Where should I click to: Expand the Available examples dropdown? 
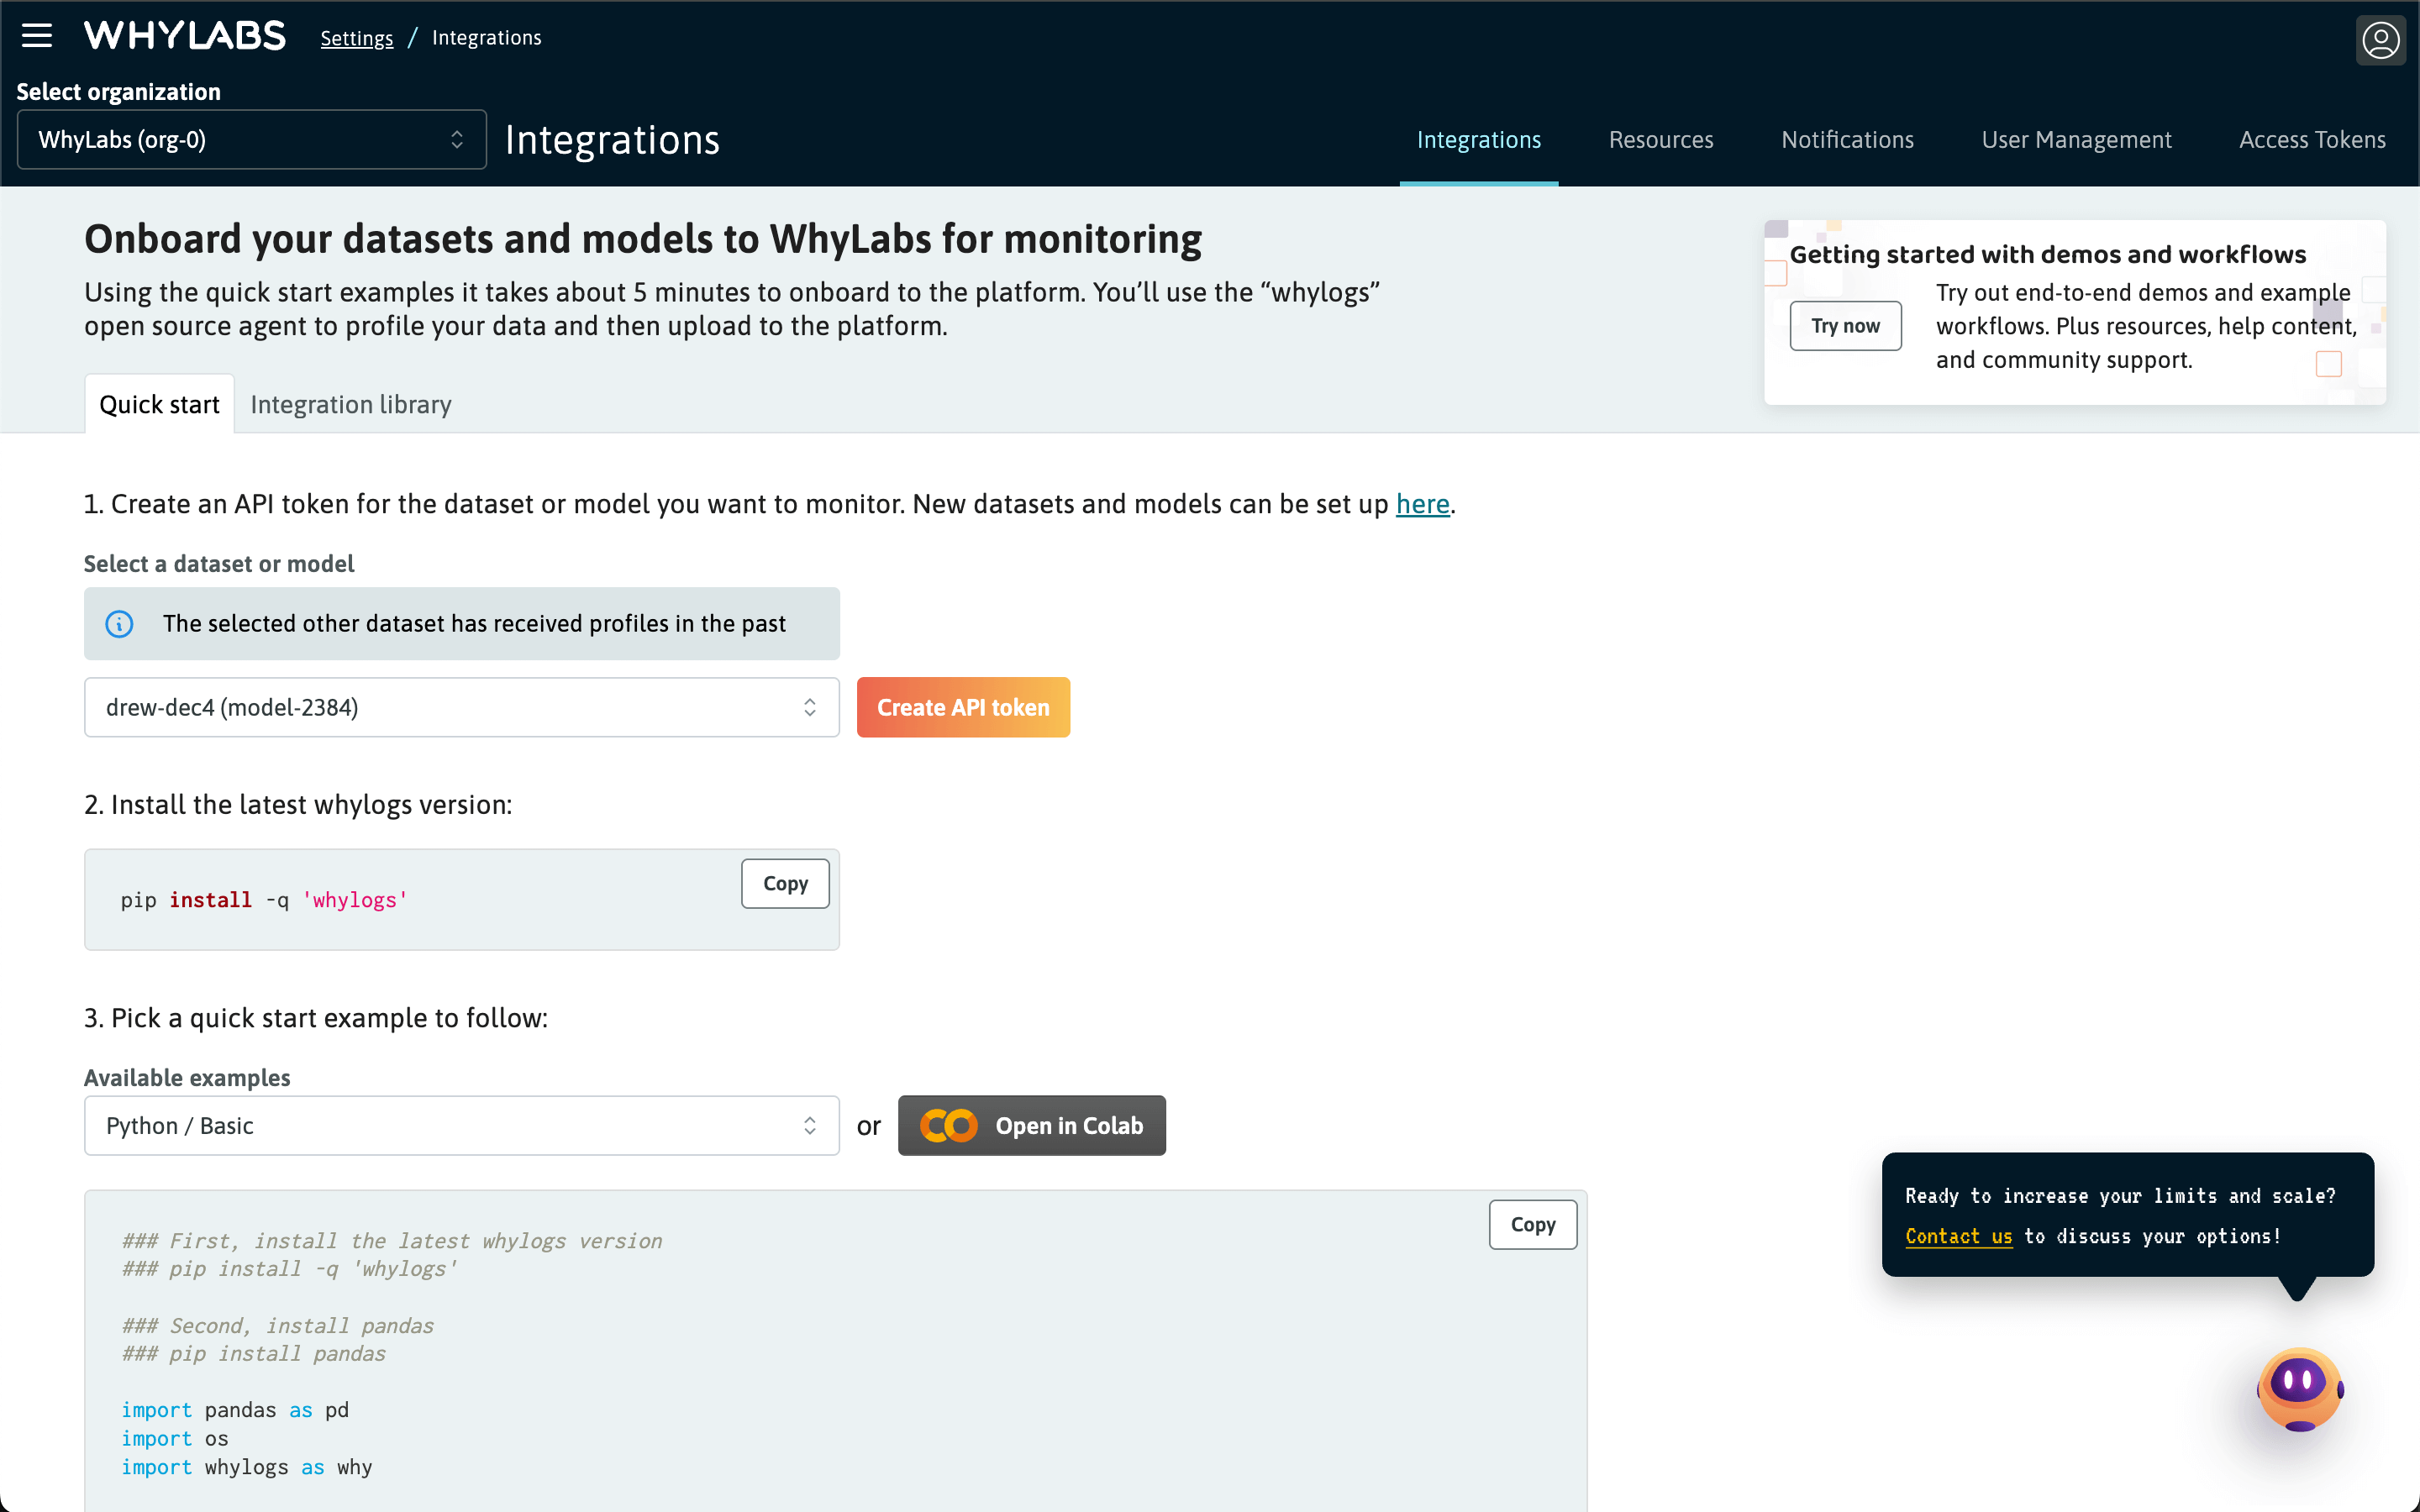pyautogui.click(x=461, y=1126)
